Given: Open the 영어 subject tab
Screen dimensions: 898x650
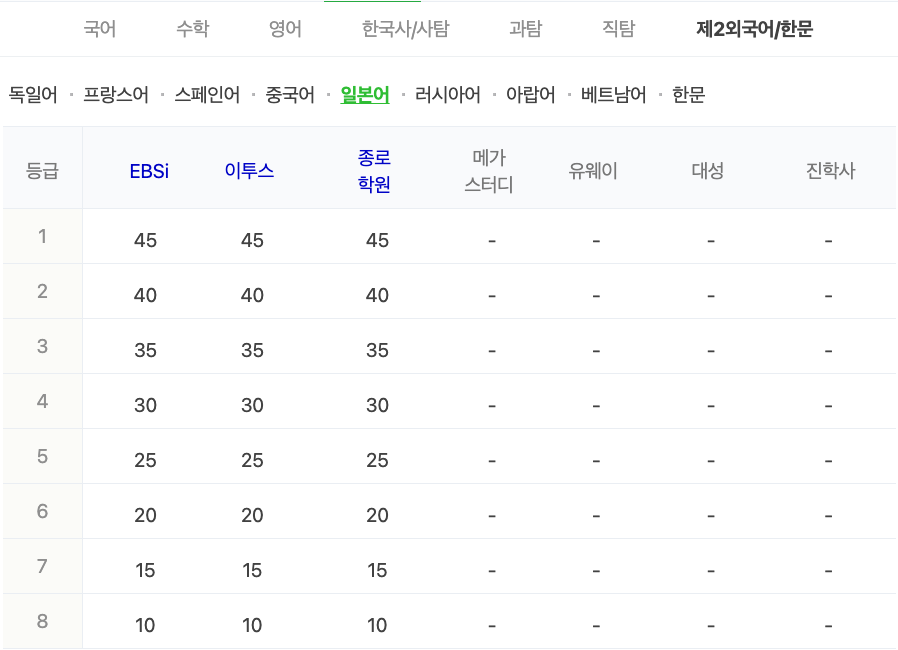Looking at the screenshot, I should 283,29.
